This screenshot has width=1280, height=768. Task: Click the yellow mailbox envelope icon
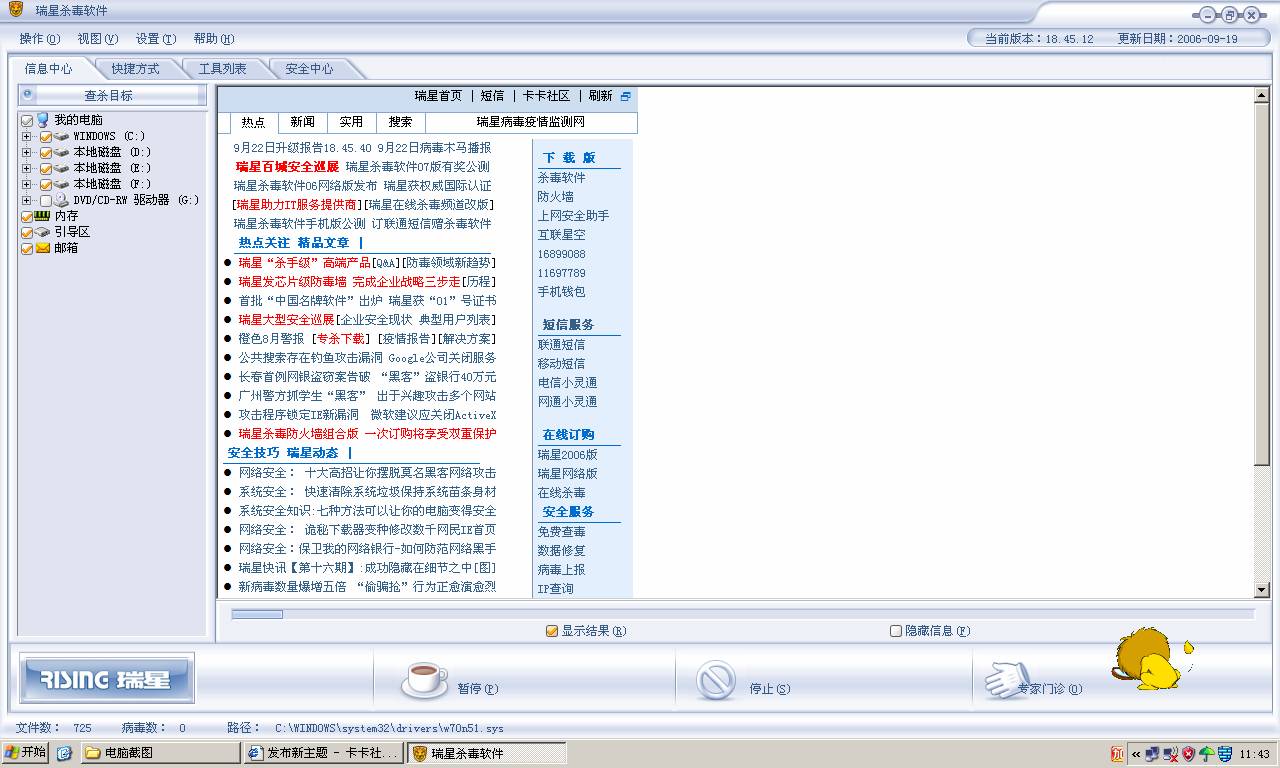point(43,248)
